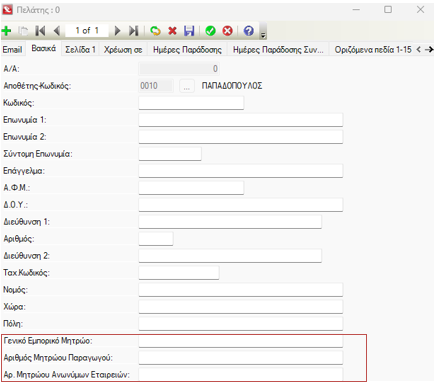Open the Email tab

12,50
